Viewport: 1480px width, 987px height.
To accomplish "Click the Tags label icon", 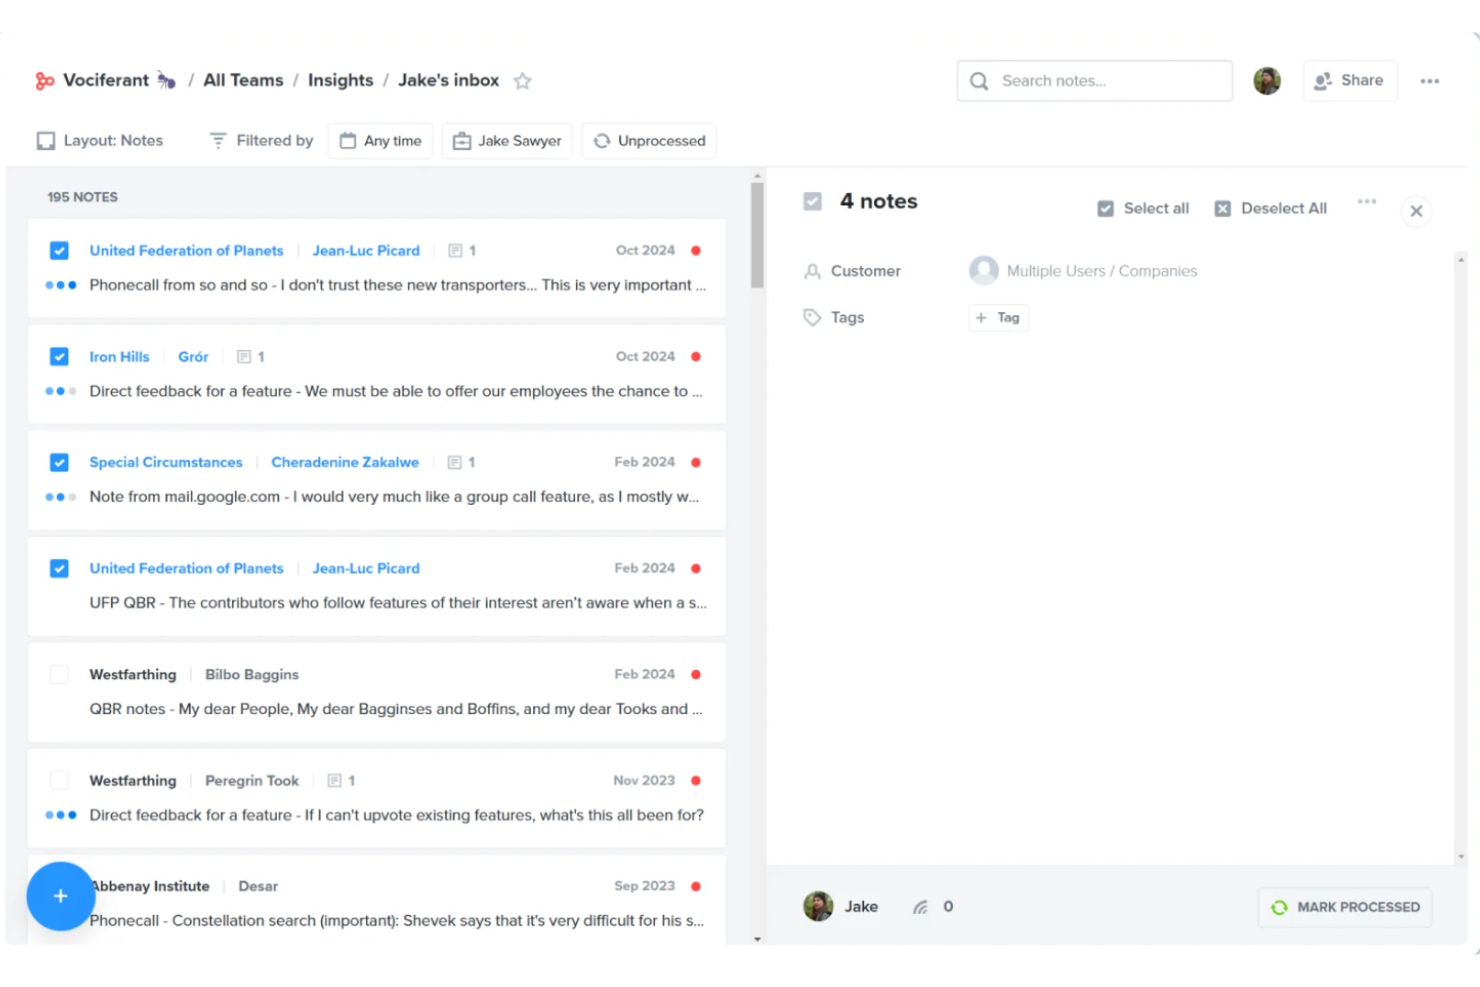I will (x=812, y=318).
